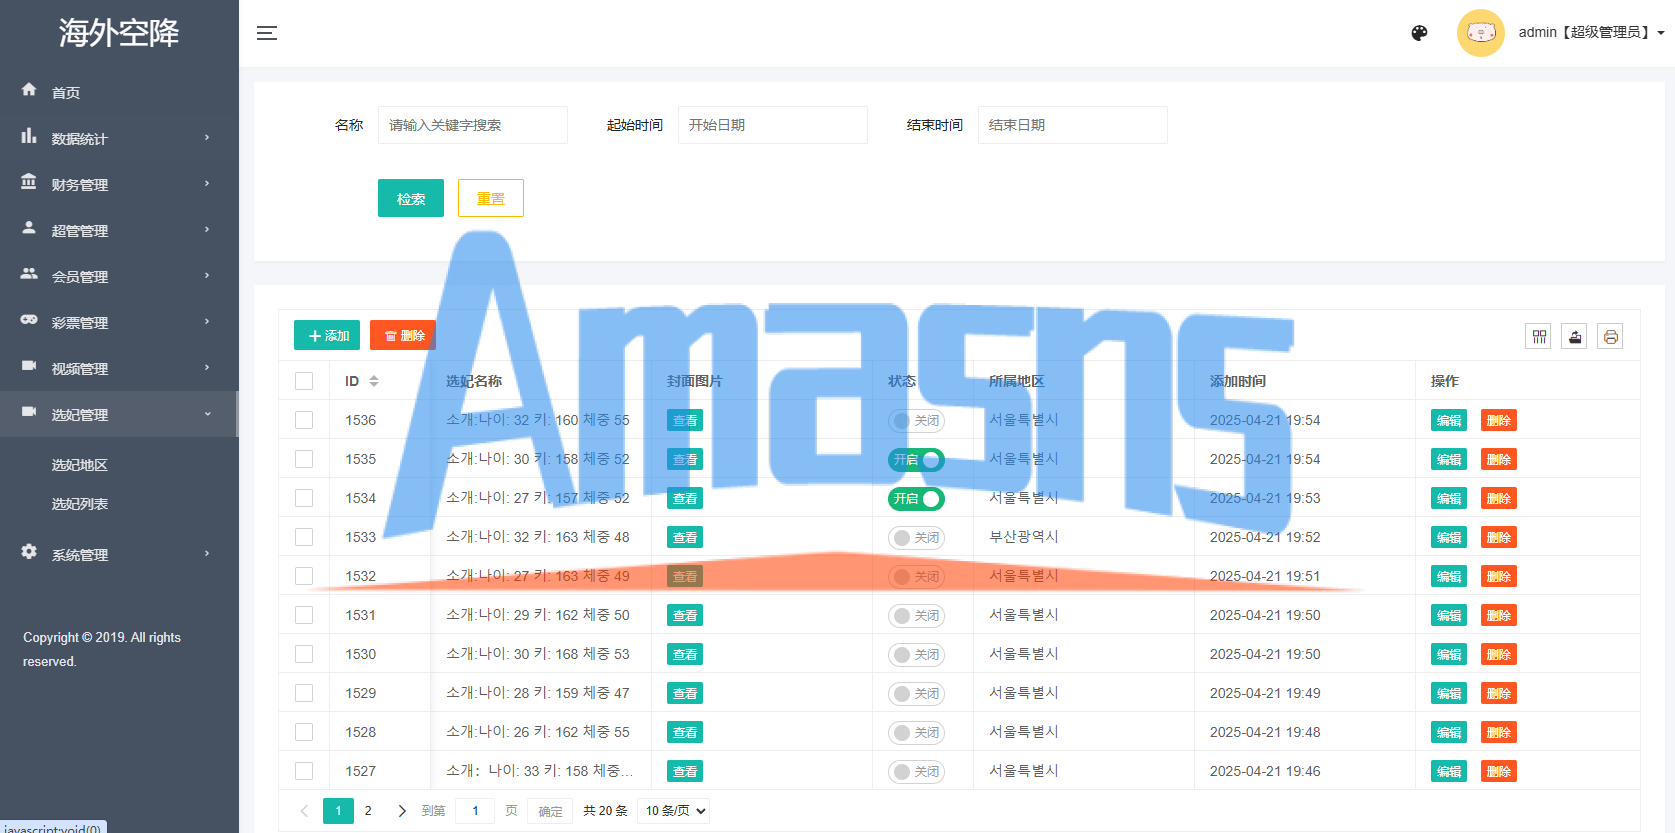Expand the 会员管理 menu
Screen dimensions: 1675x833
point(119,276)
